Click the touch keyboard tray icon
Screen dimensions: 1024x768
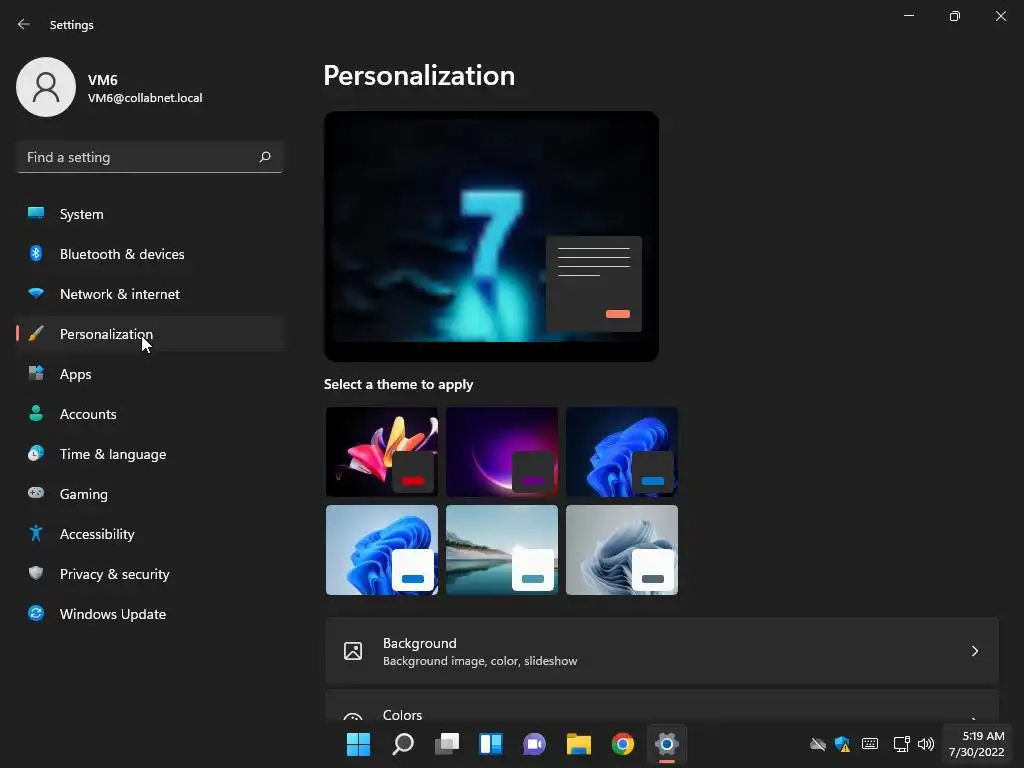click(870, 744)
